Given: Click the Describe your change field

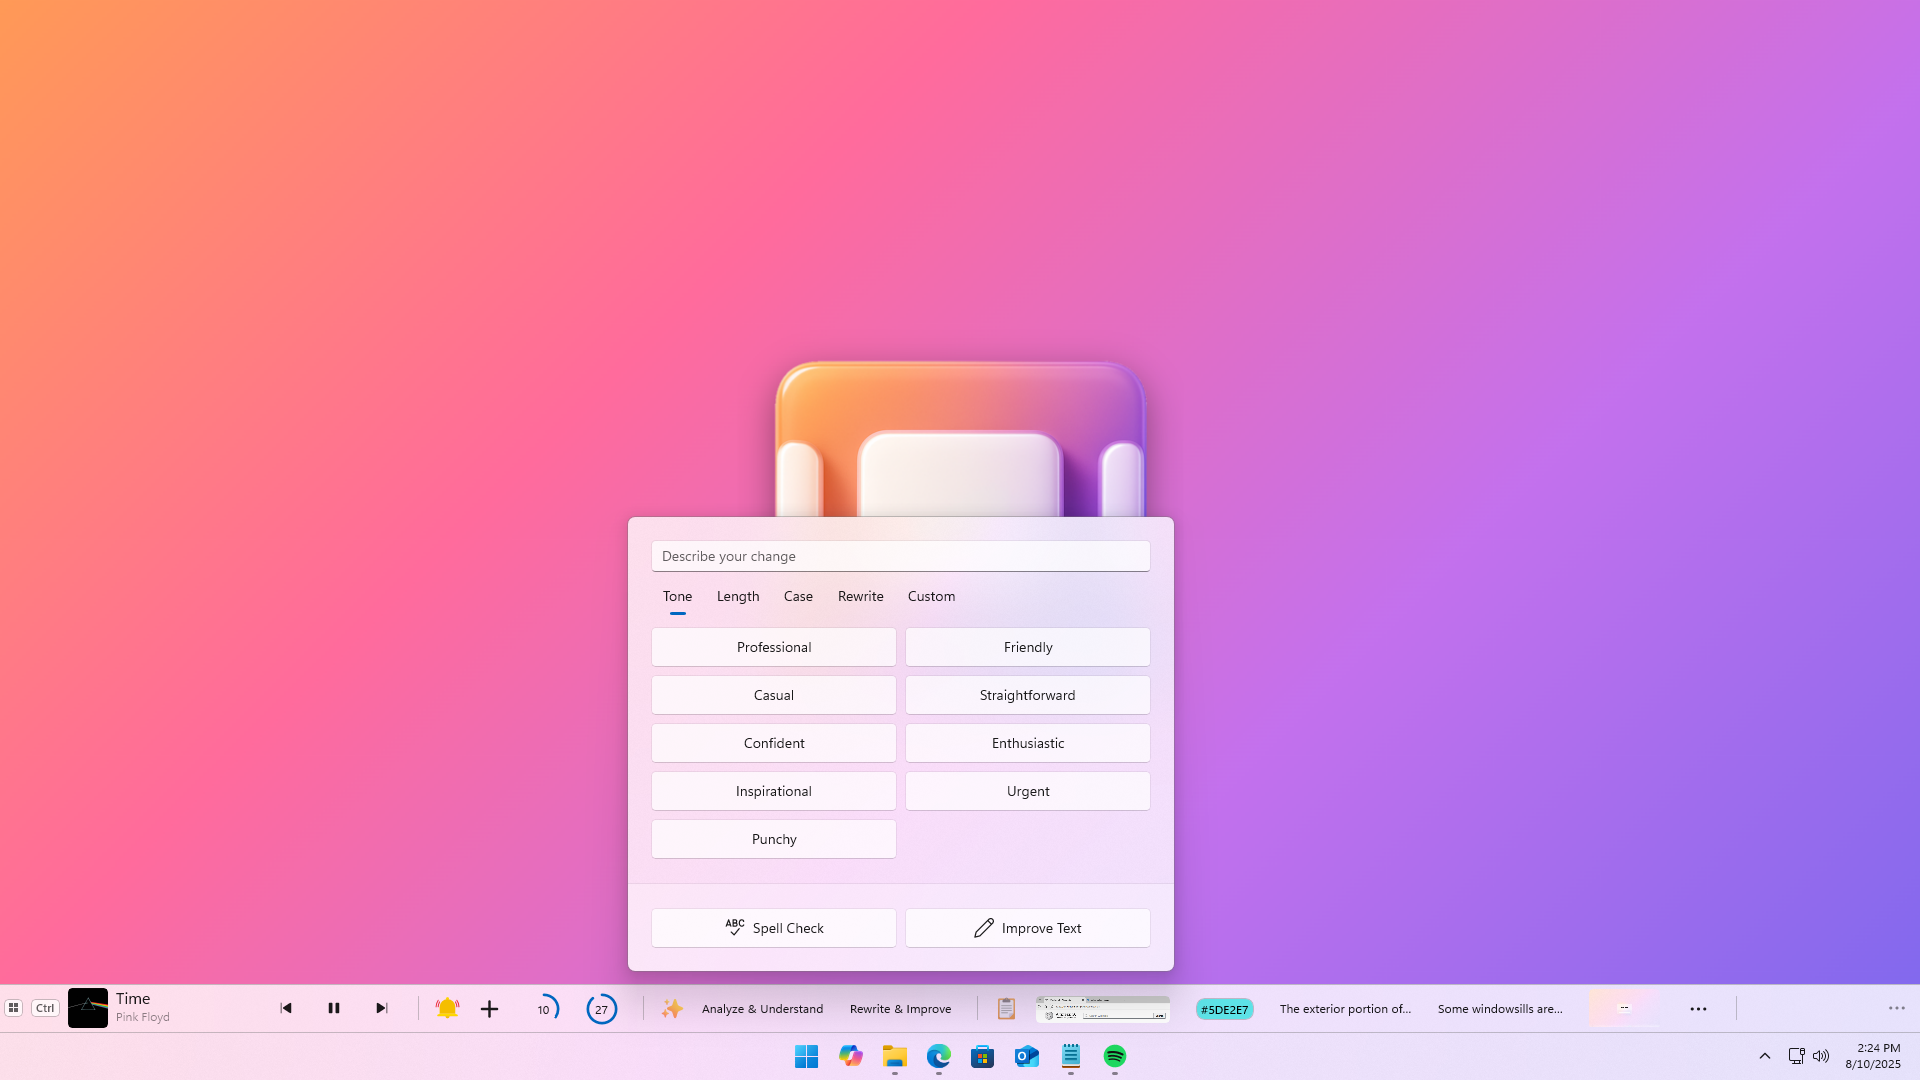Looking at the screenshot, I should point(900,556).
